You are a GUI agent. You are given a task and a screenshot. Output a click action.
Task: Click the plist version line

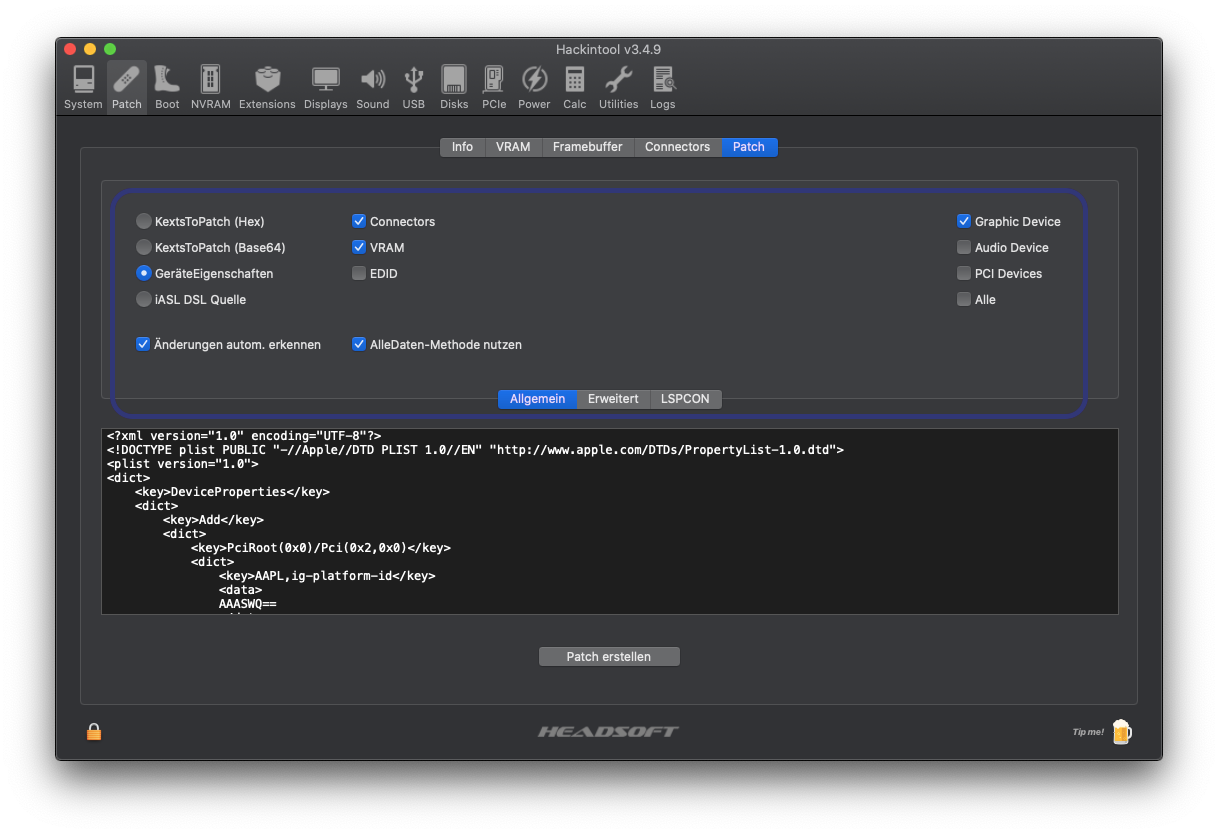tap(182, 464)
